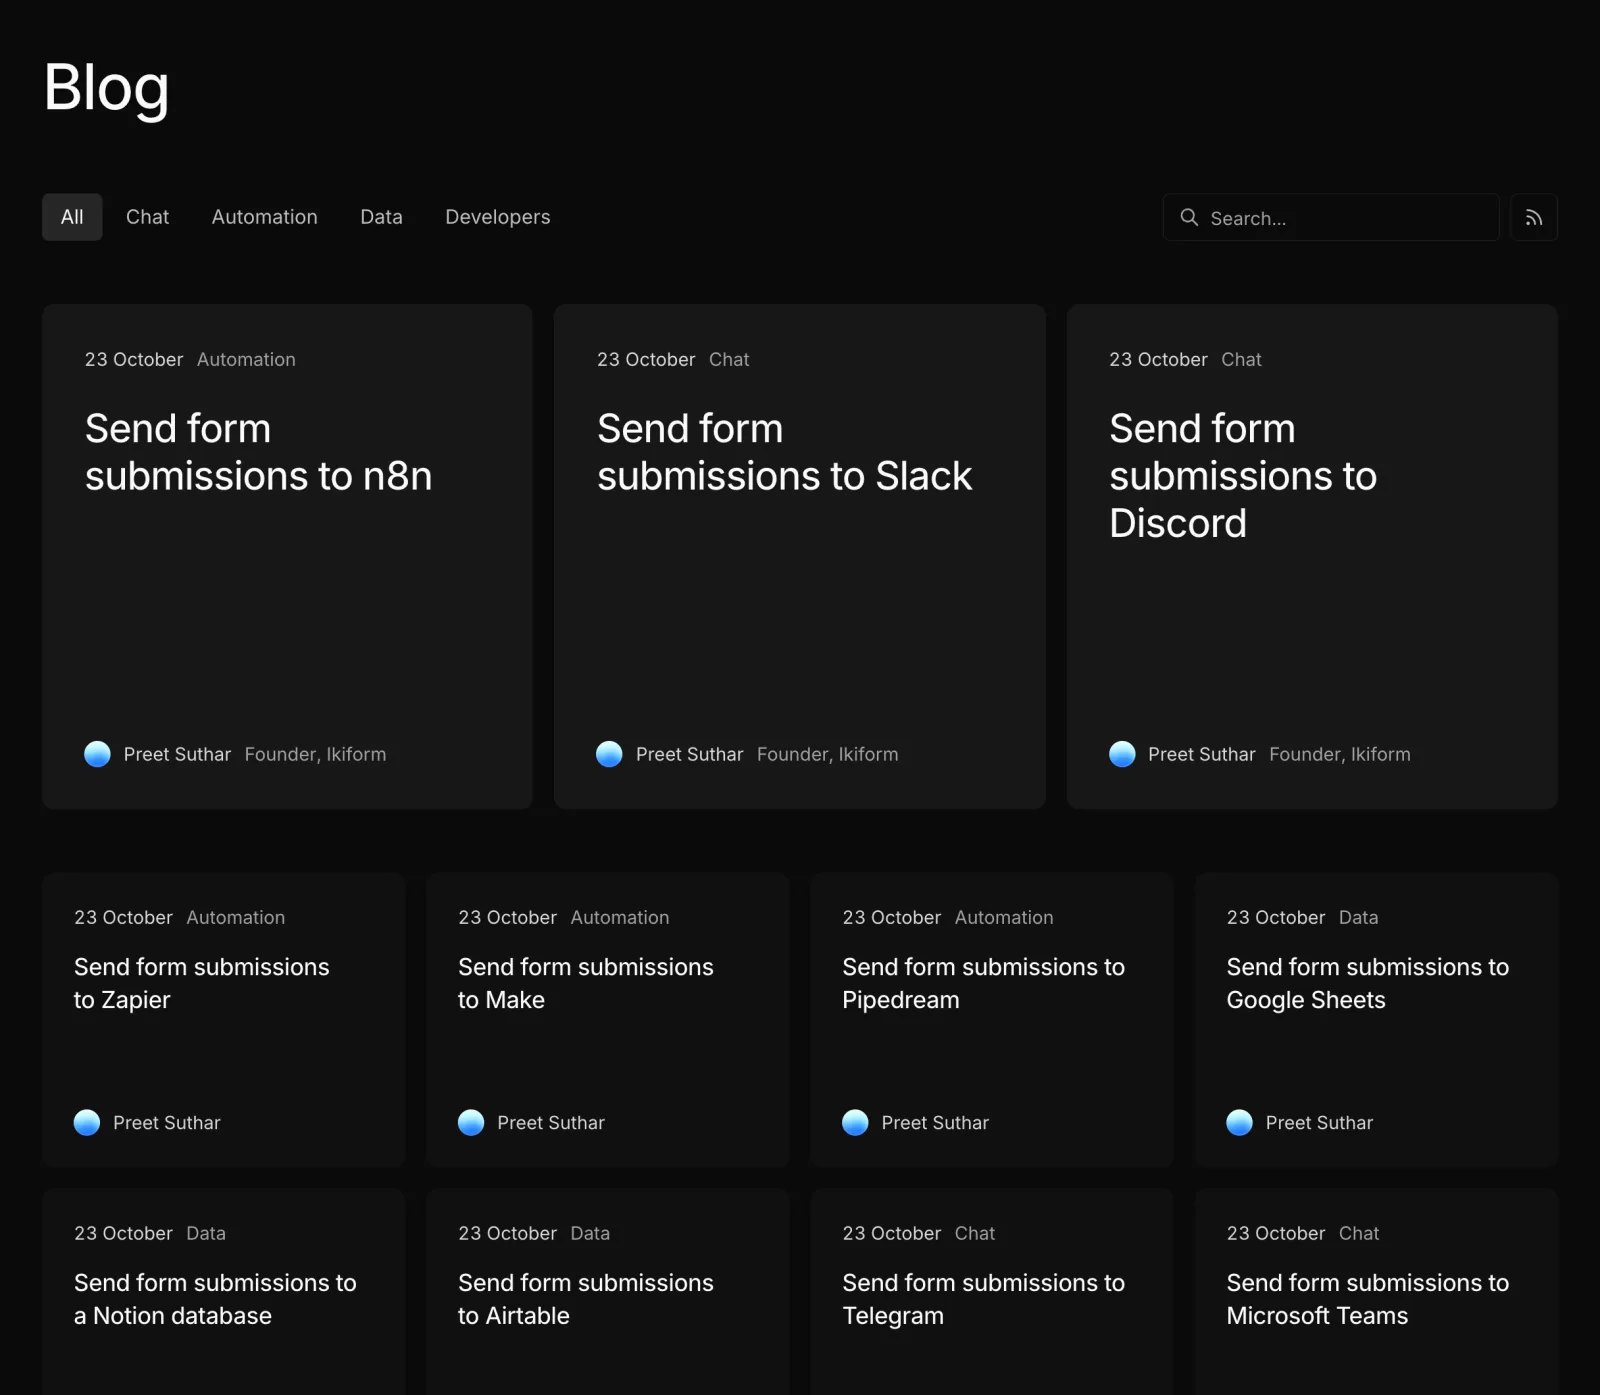Image resolution: width=1600 pixels, height=1395 pixels.
Task: Open "Send form submissions to Airtable" post
Action: coord(585,1299)
